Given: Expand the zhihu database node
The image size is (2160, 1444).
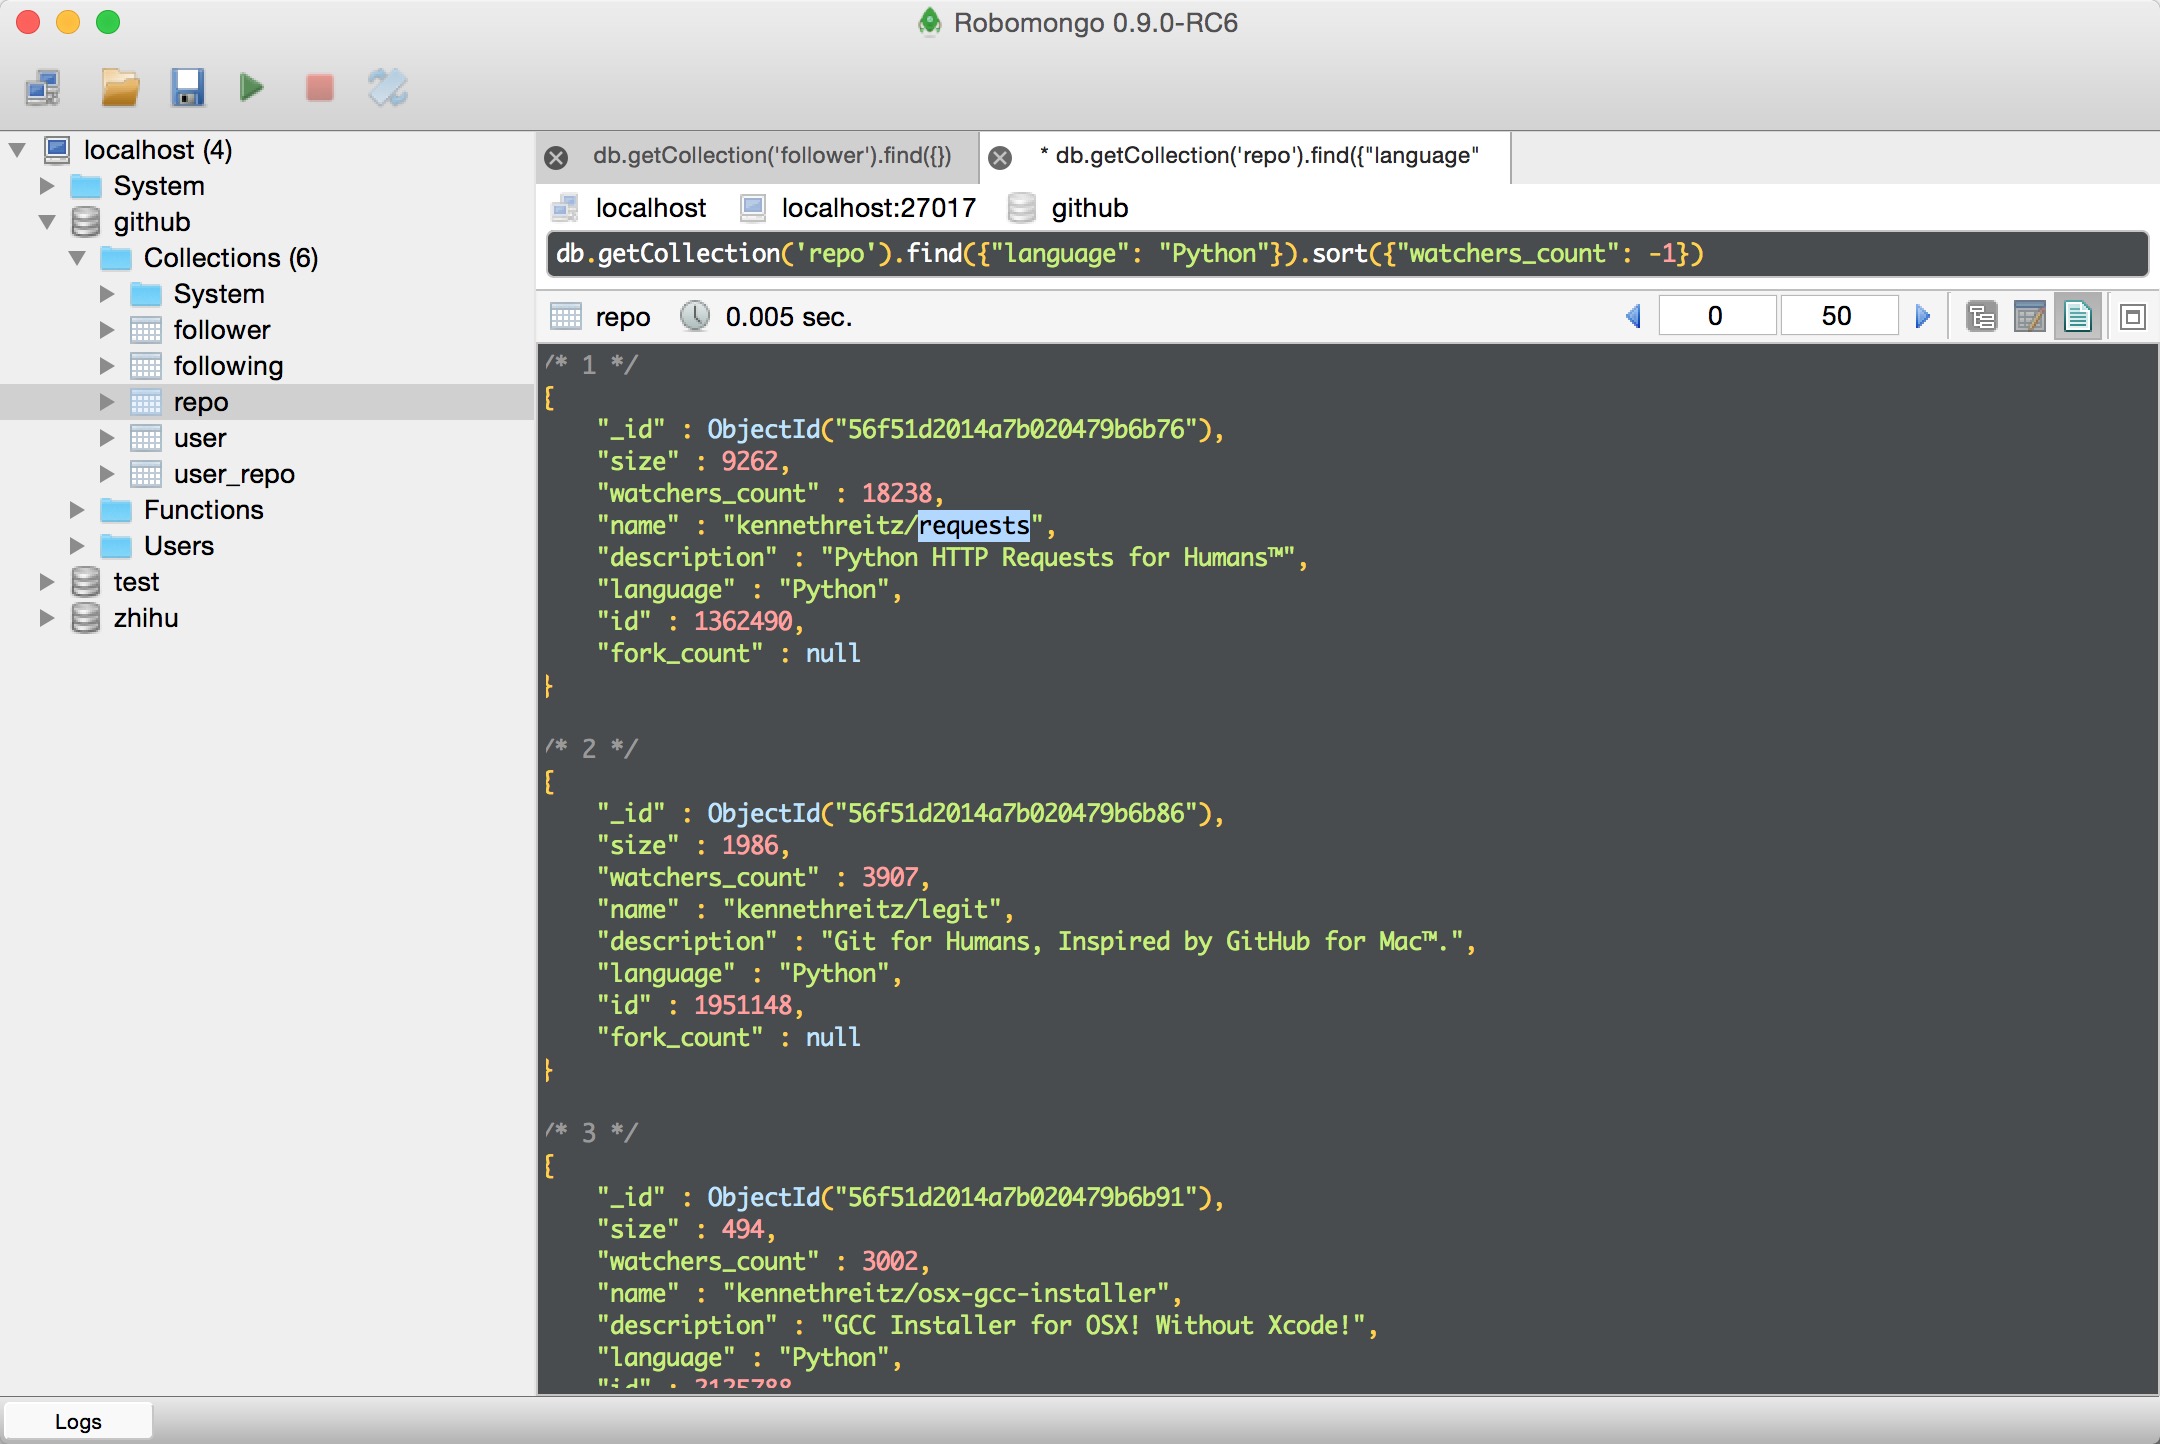Looking at the screenshot, I should tap(47, 618).
